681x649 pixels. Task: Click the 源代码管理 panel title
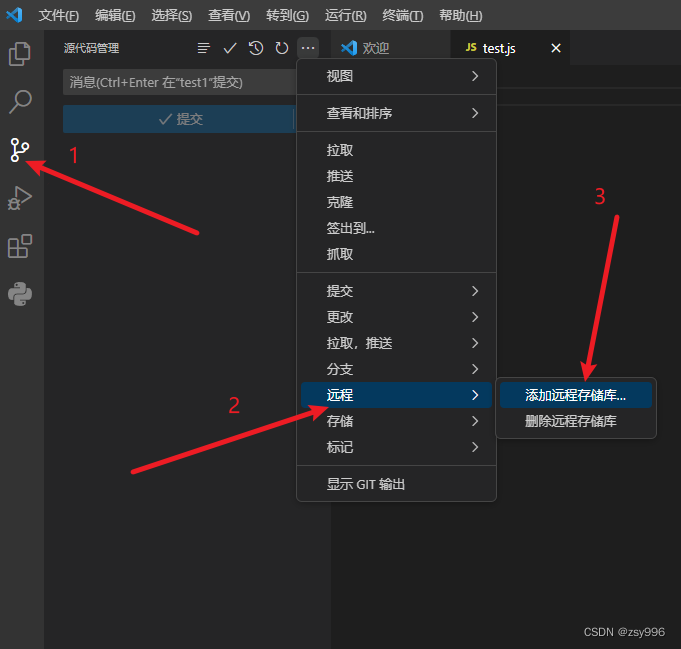pos(91,48)
